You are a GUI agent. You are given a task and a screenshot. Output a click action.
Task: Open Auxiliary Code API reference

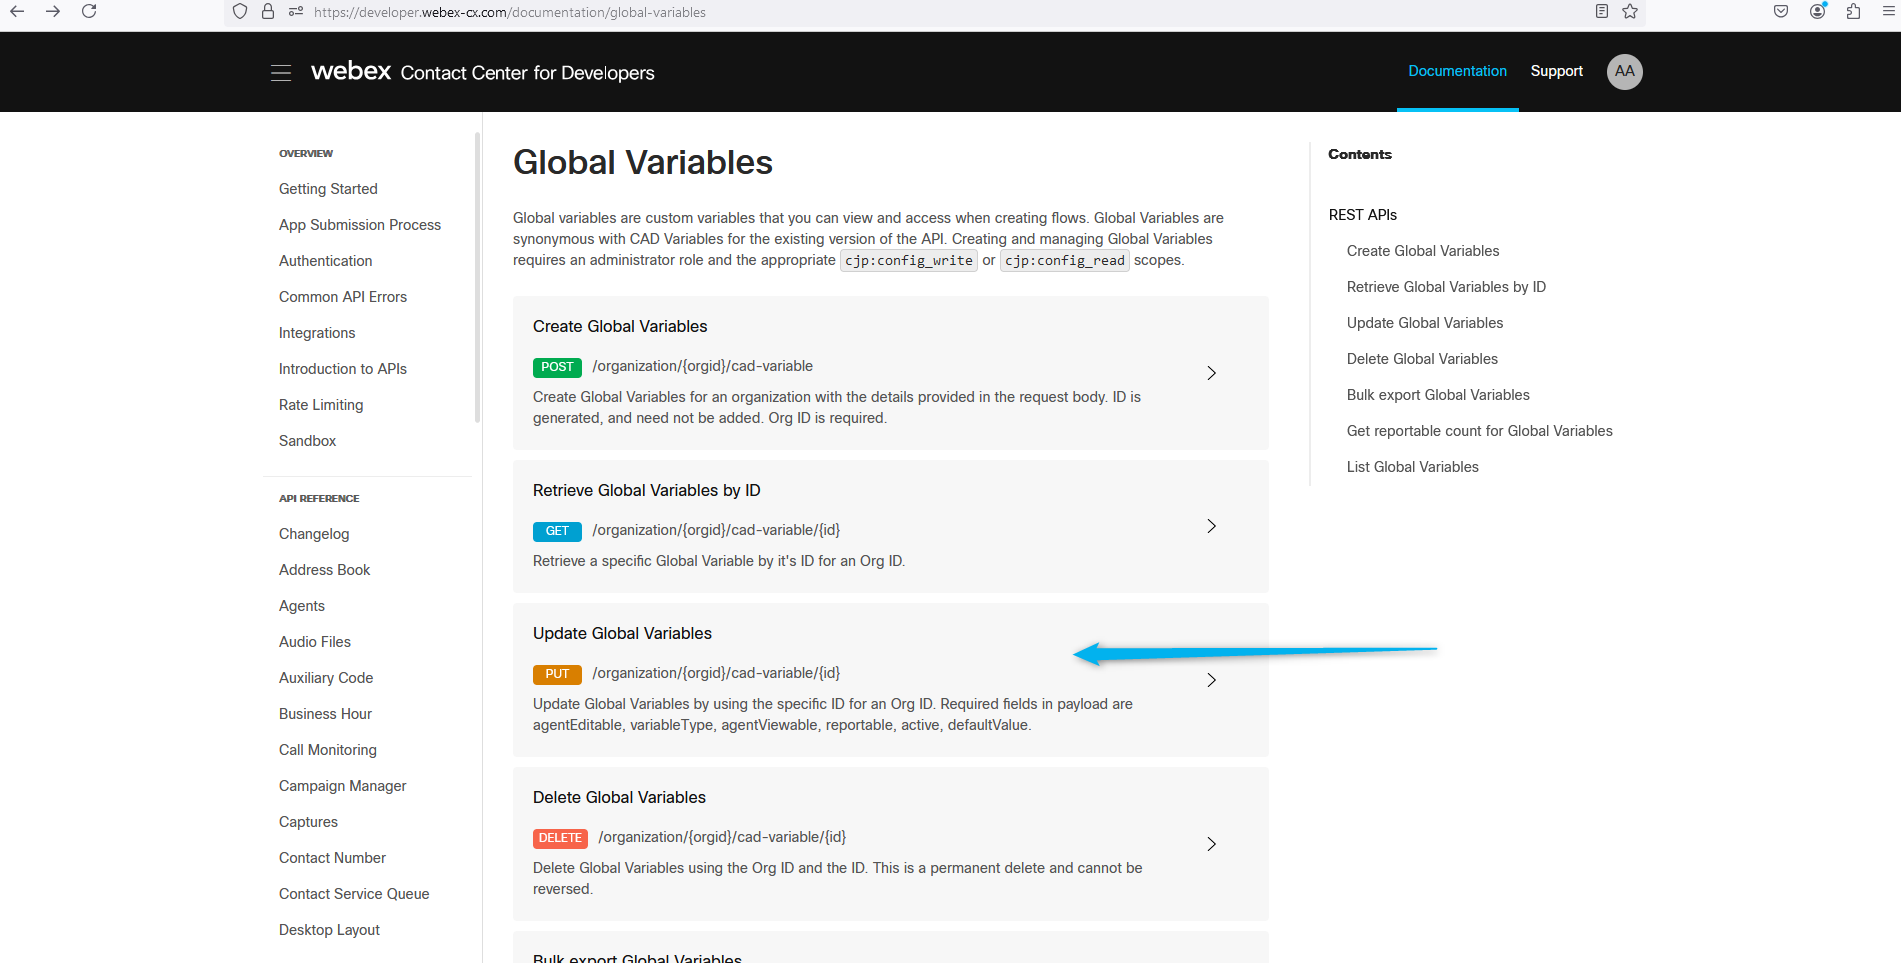[x=326, y=678]
